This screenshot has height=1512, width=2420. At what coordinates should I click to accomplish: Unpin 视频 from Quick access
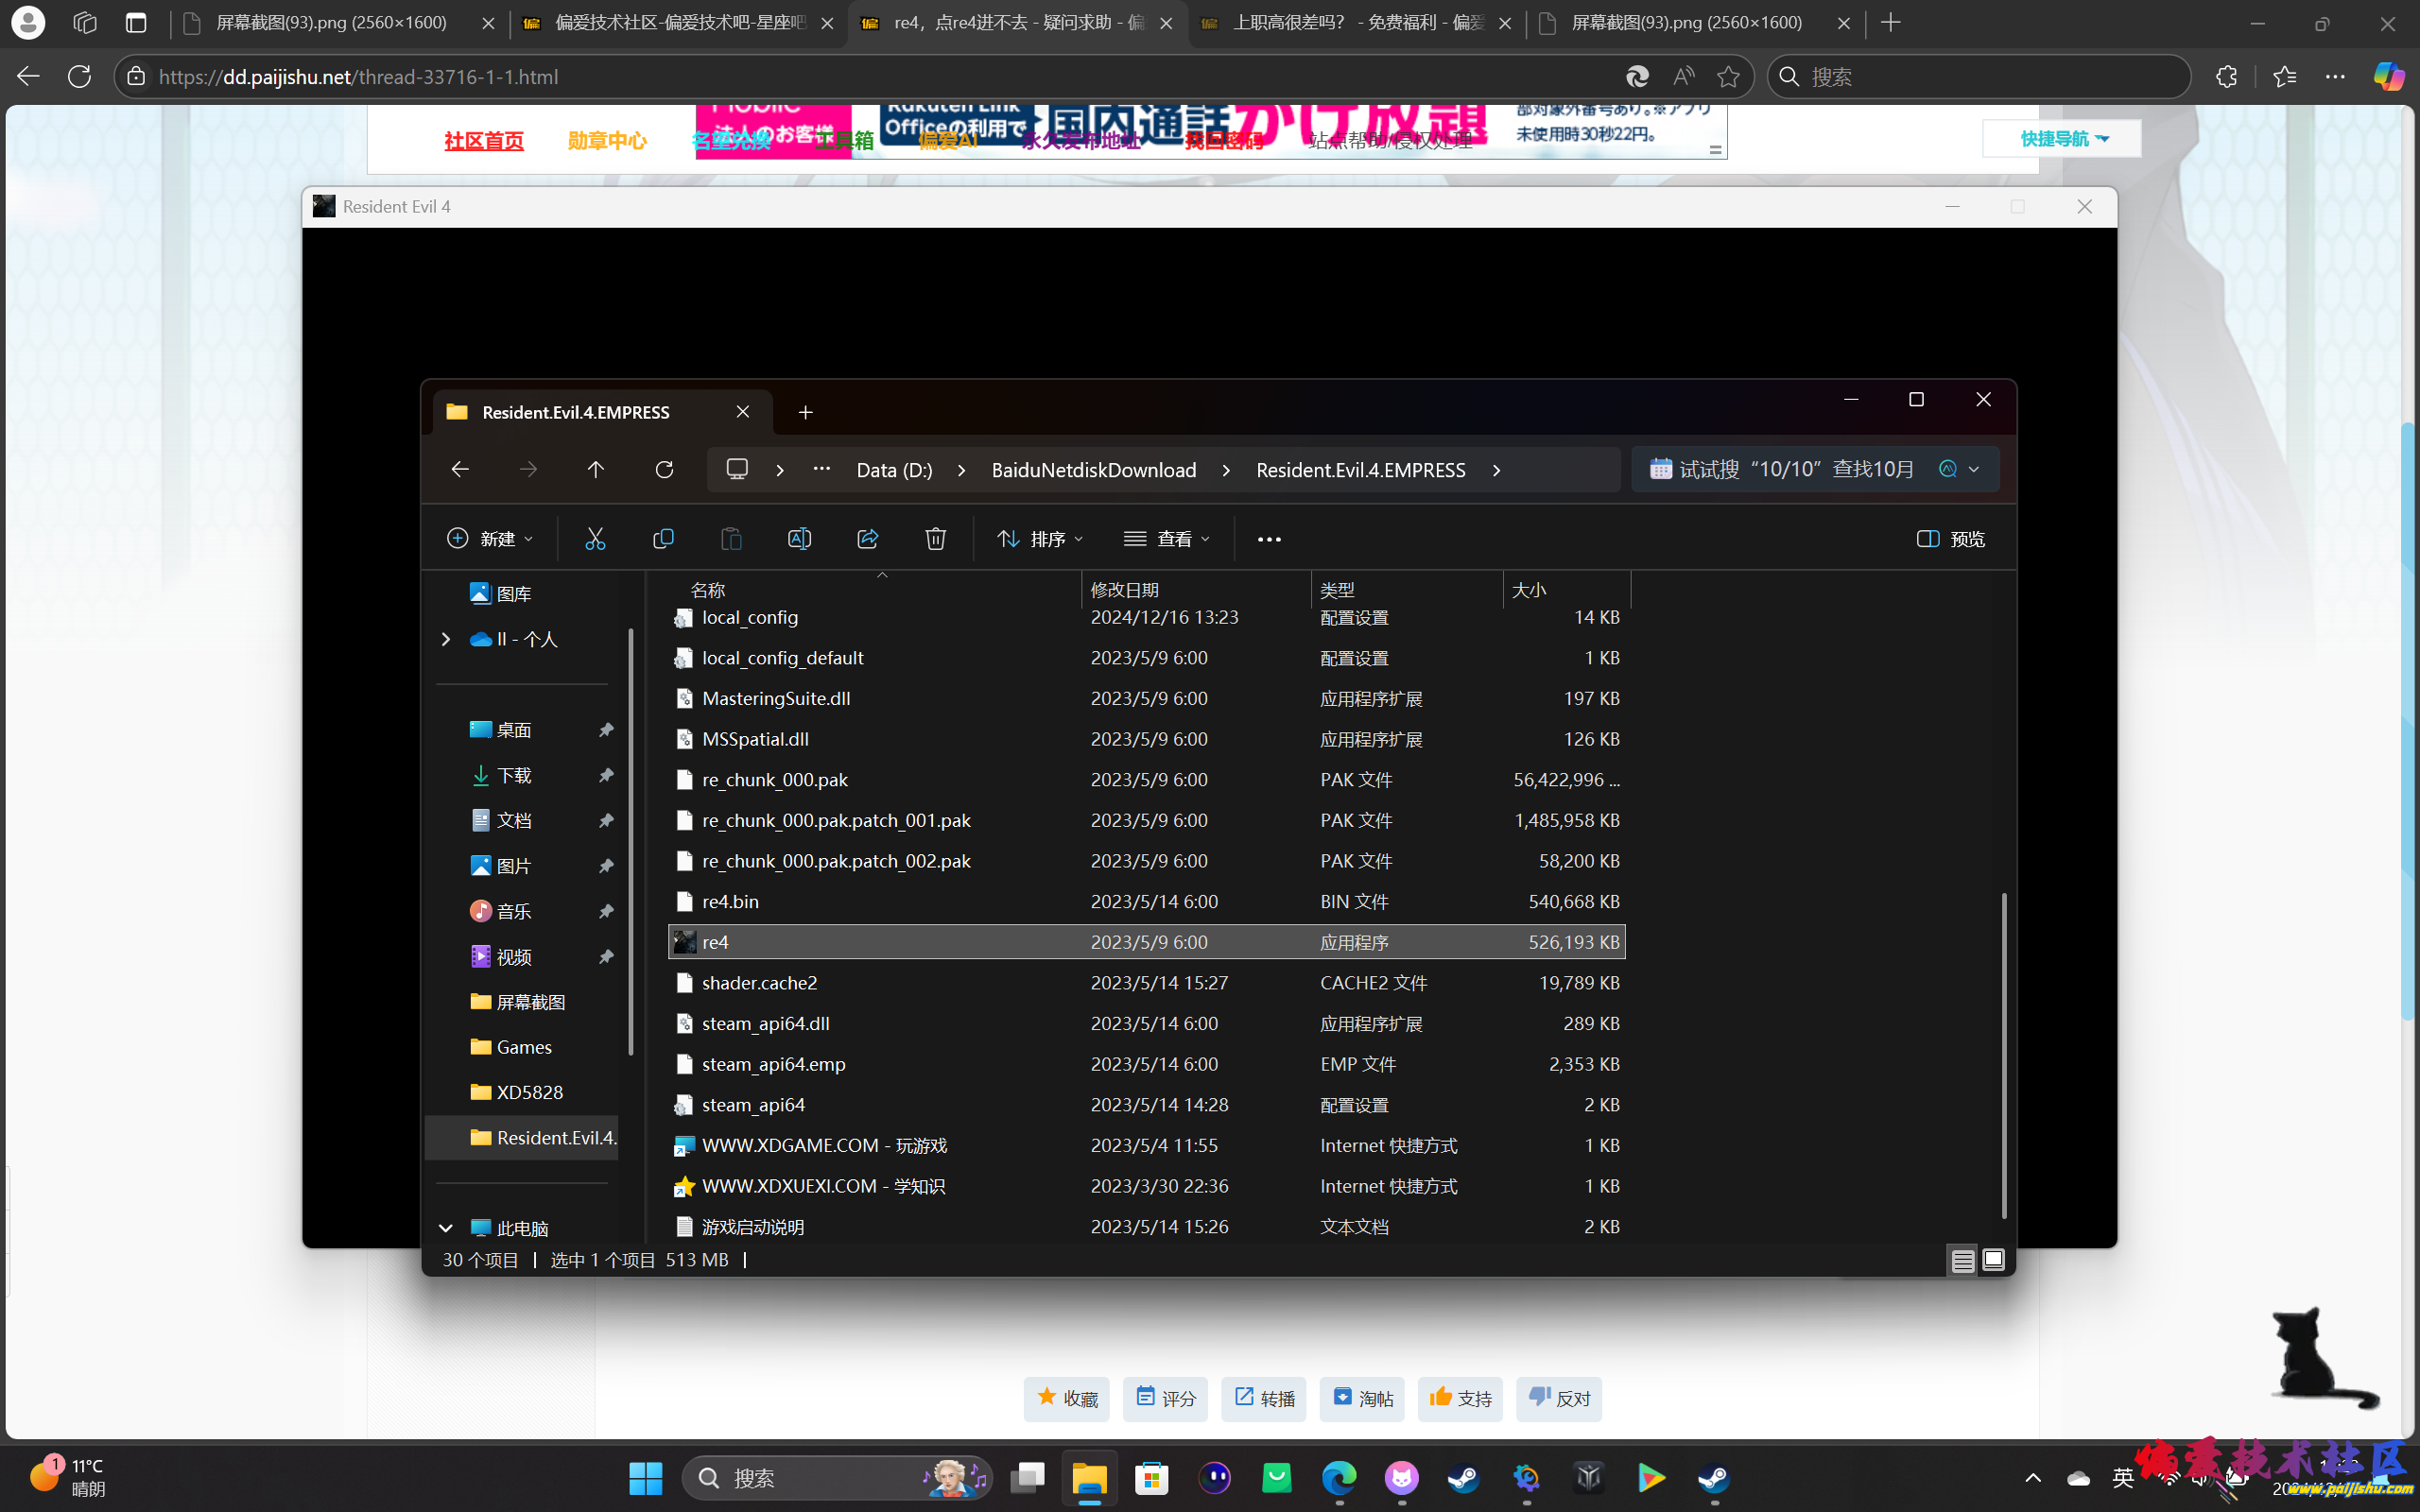(x=606, y=957)
